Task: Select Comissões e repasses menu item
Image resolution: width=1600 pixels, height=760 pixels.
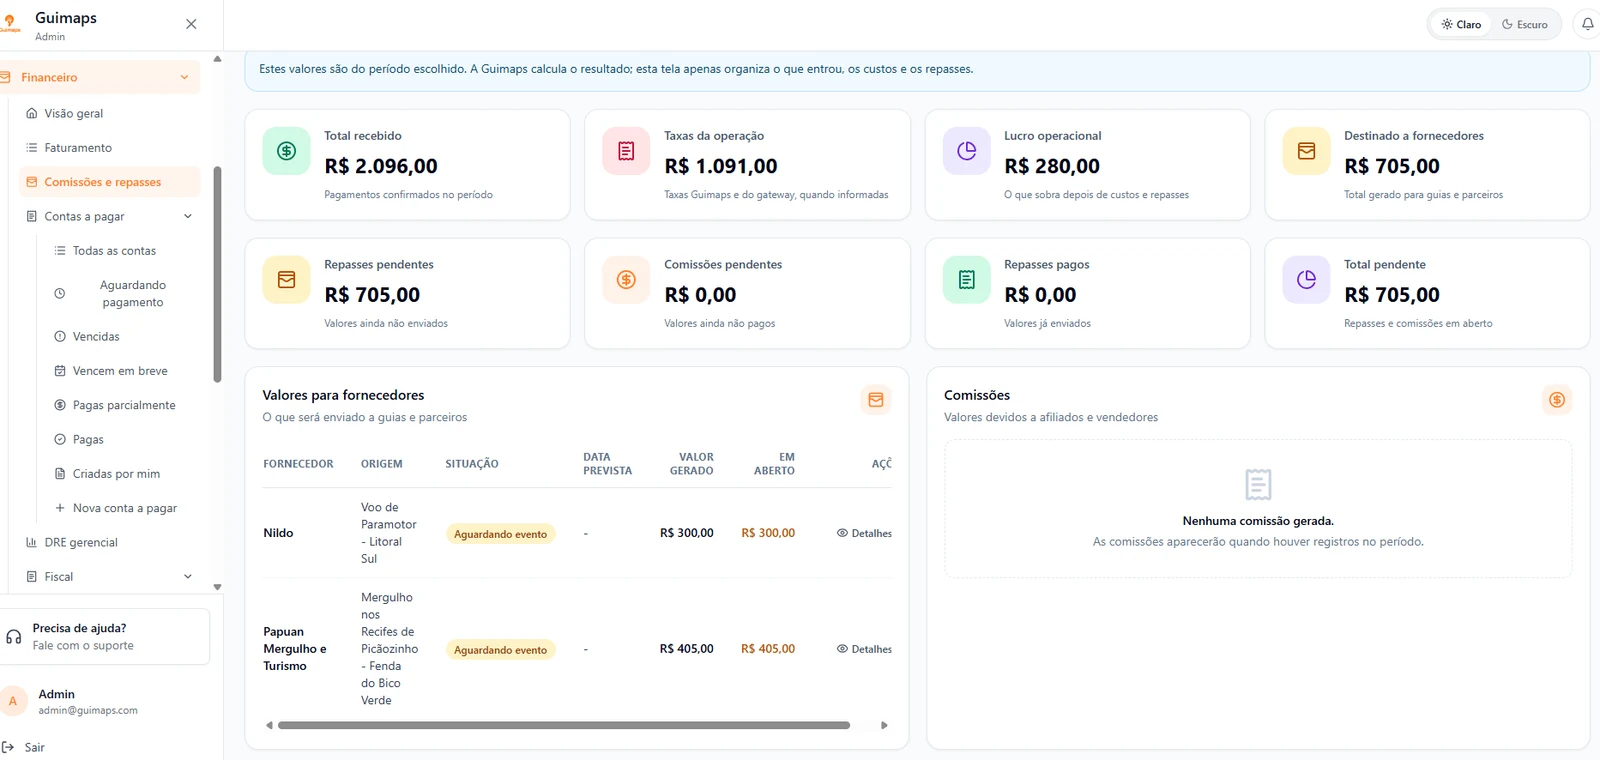Action: click(x=110, y=182)
